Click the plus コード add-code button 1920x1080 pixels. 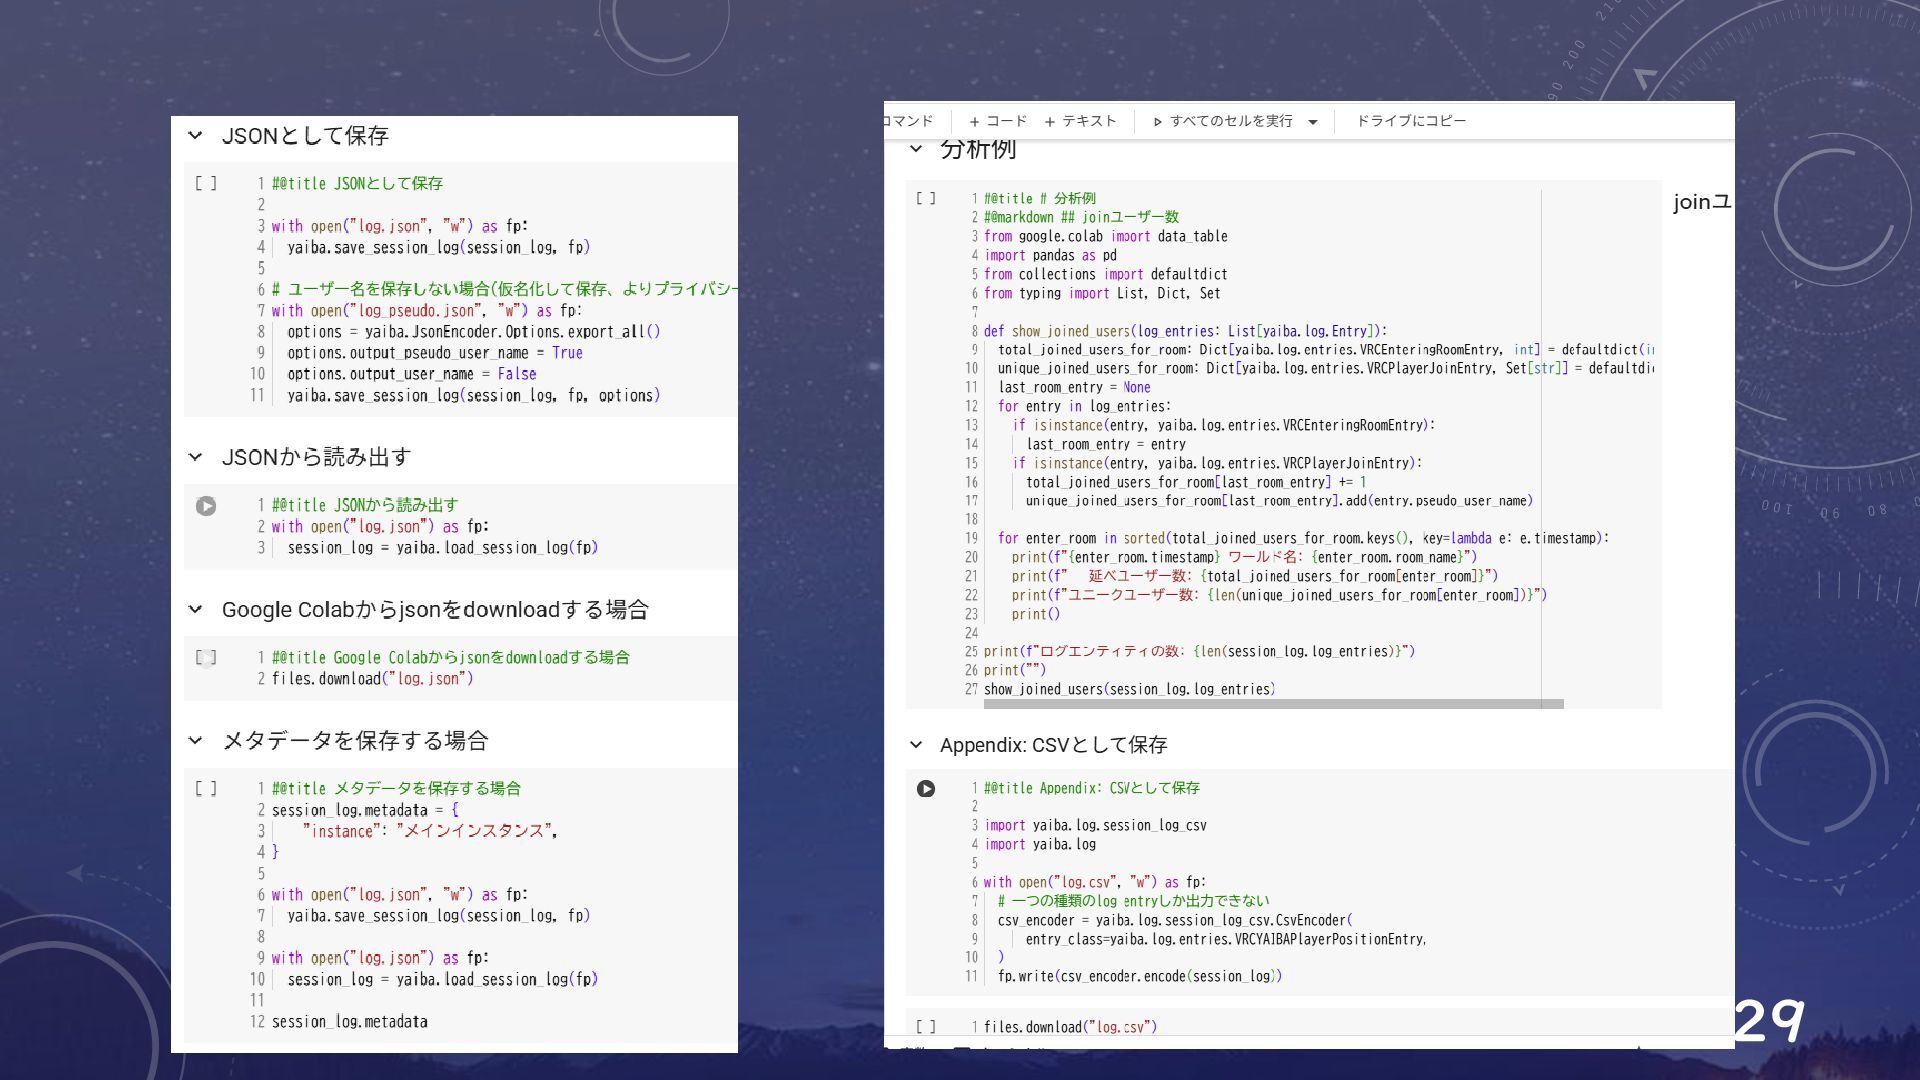coord(997,121)
